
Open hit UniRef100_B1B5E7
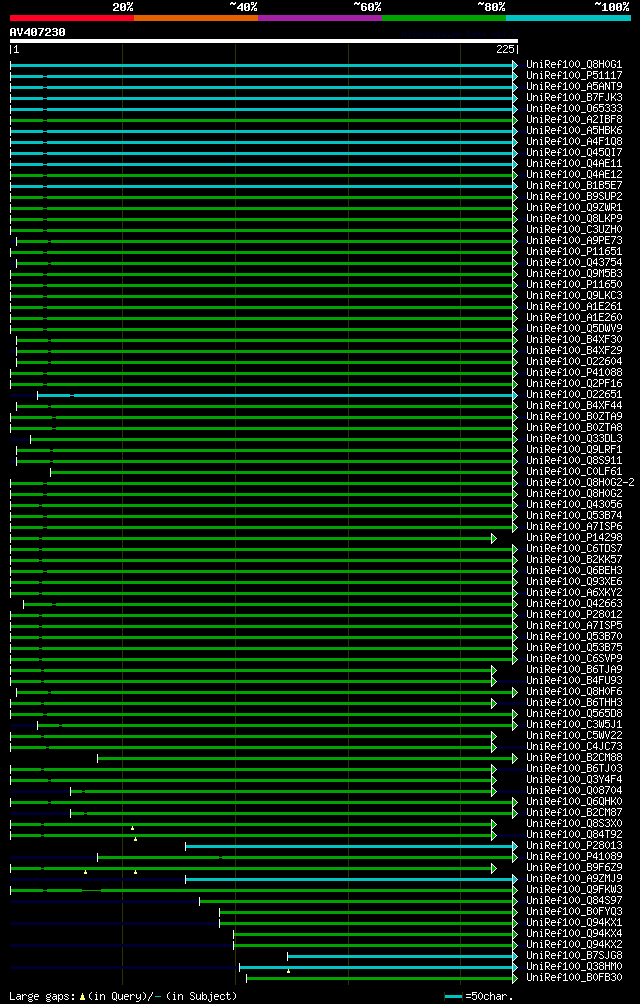point(573,186)
